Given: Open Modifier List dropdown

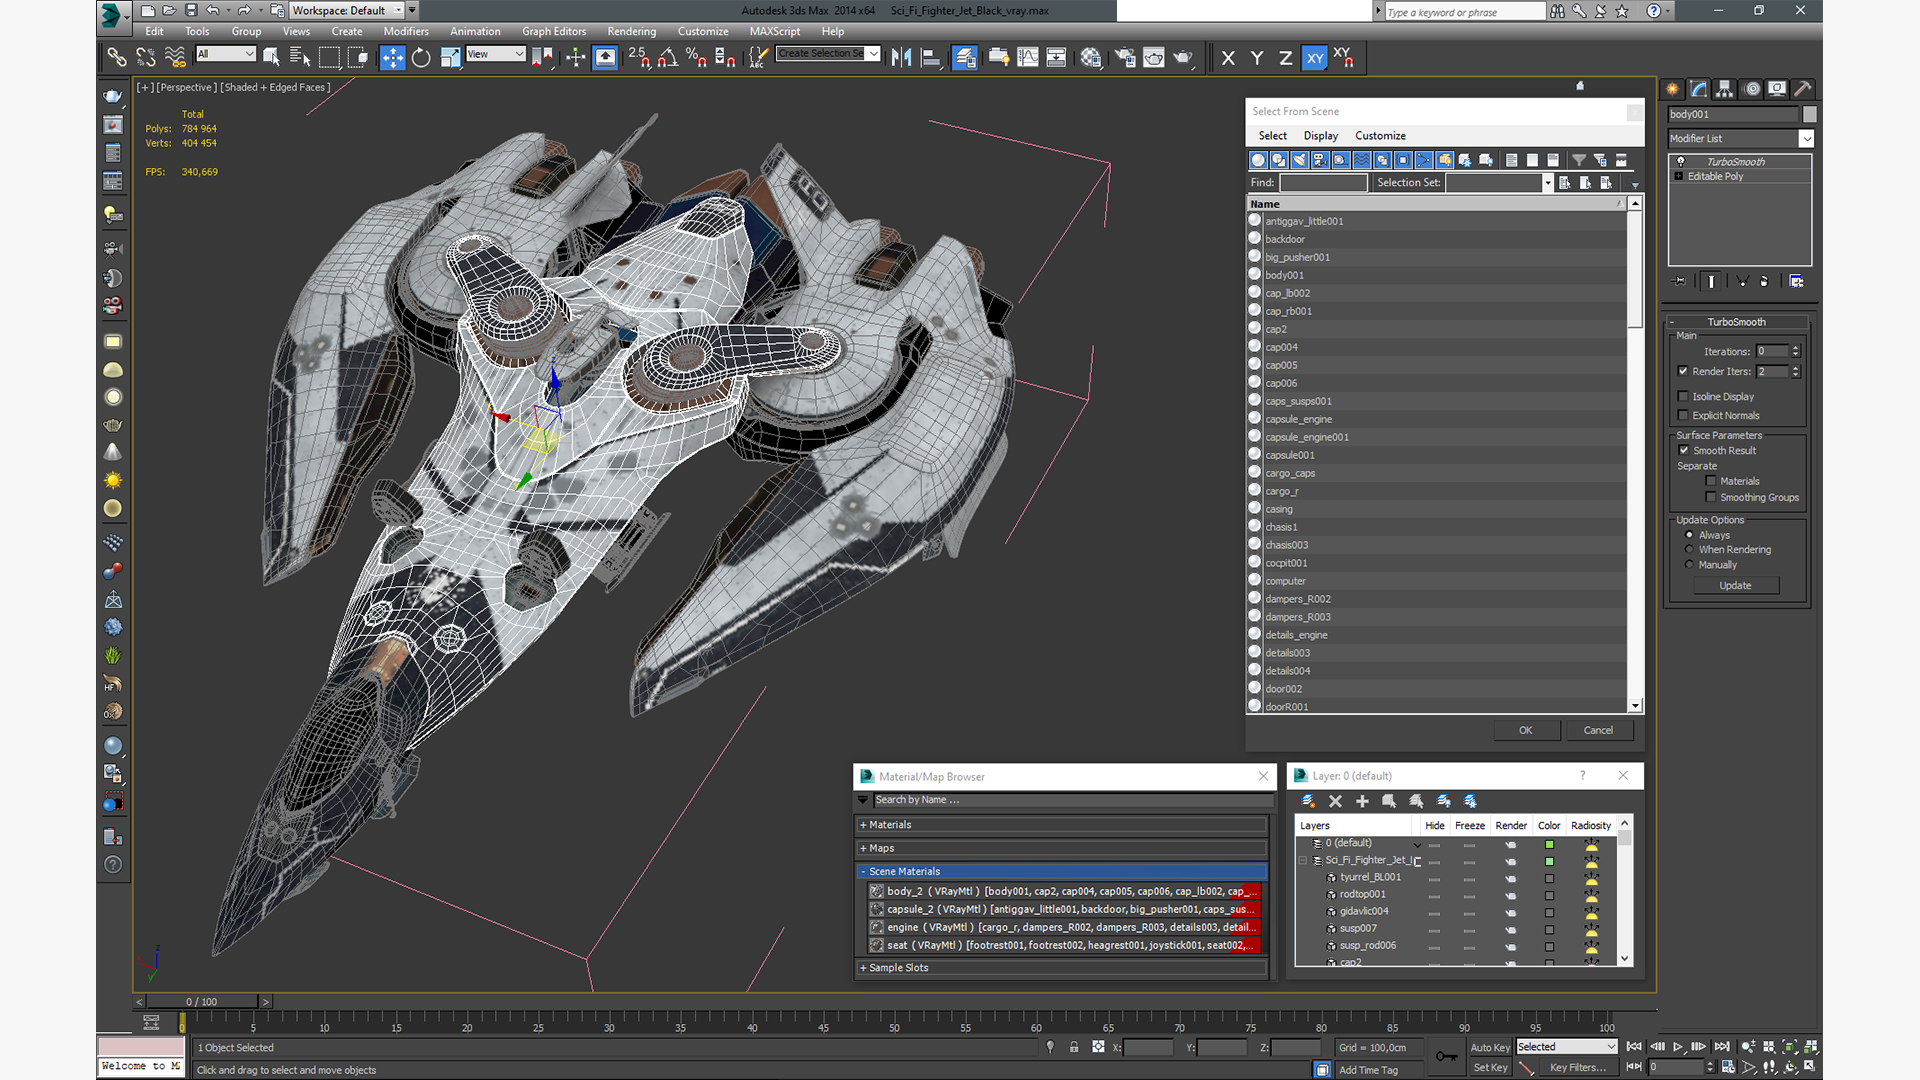Looking at the screenshot, I should [1806, 139].
